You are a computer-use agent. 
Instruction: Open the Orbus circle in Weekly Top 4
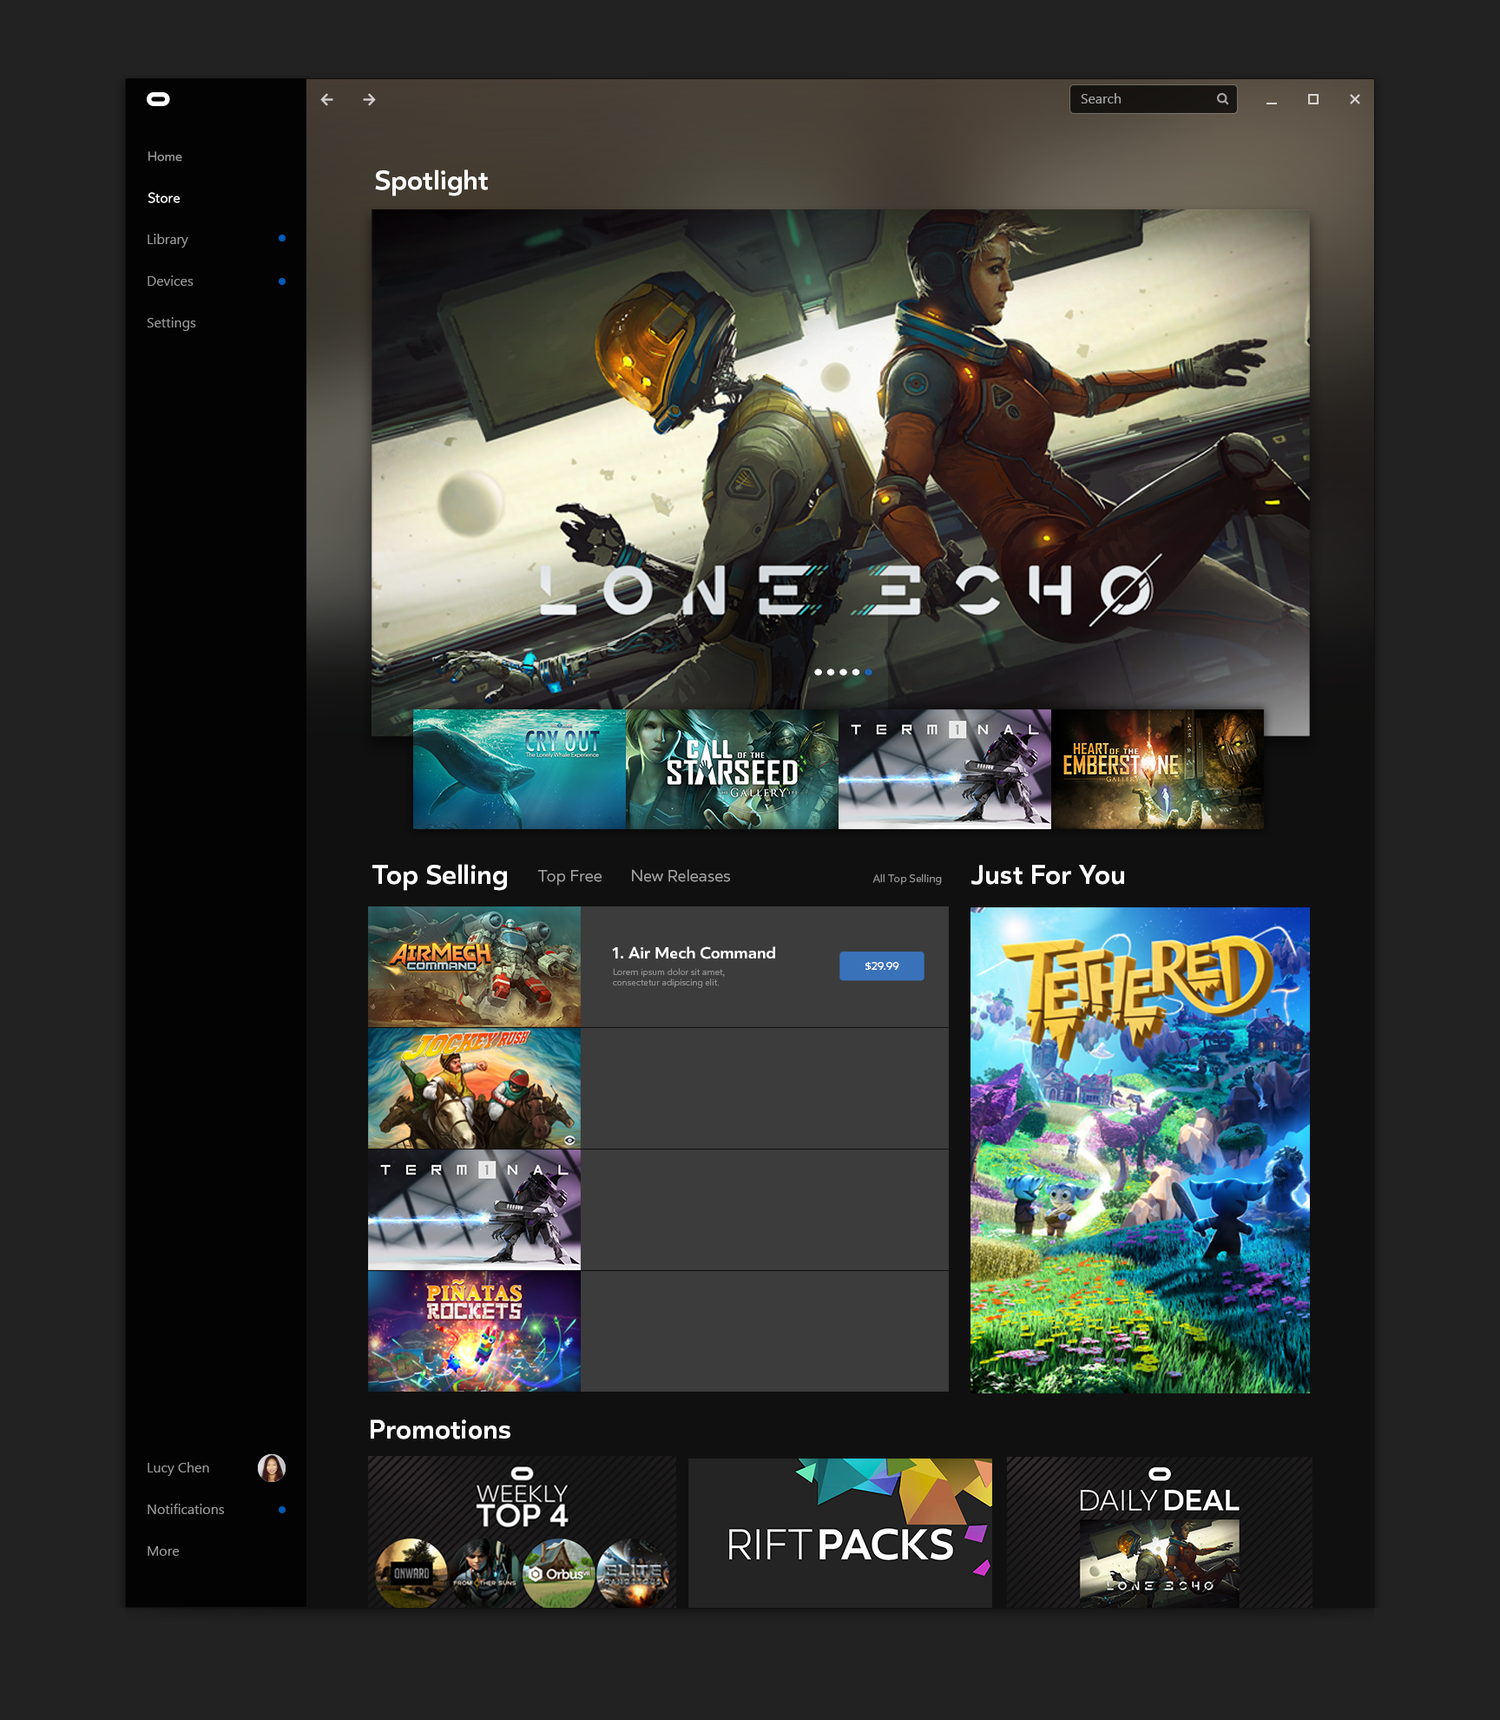pyautogui.click(x=559, y=1572)
